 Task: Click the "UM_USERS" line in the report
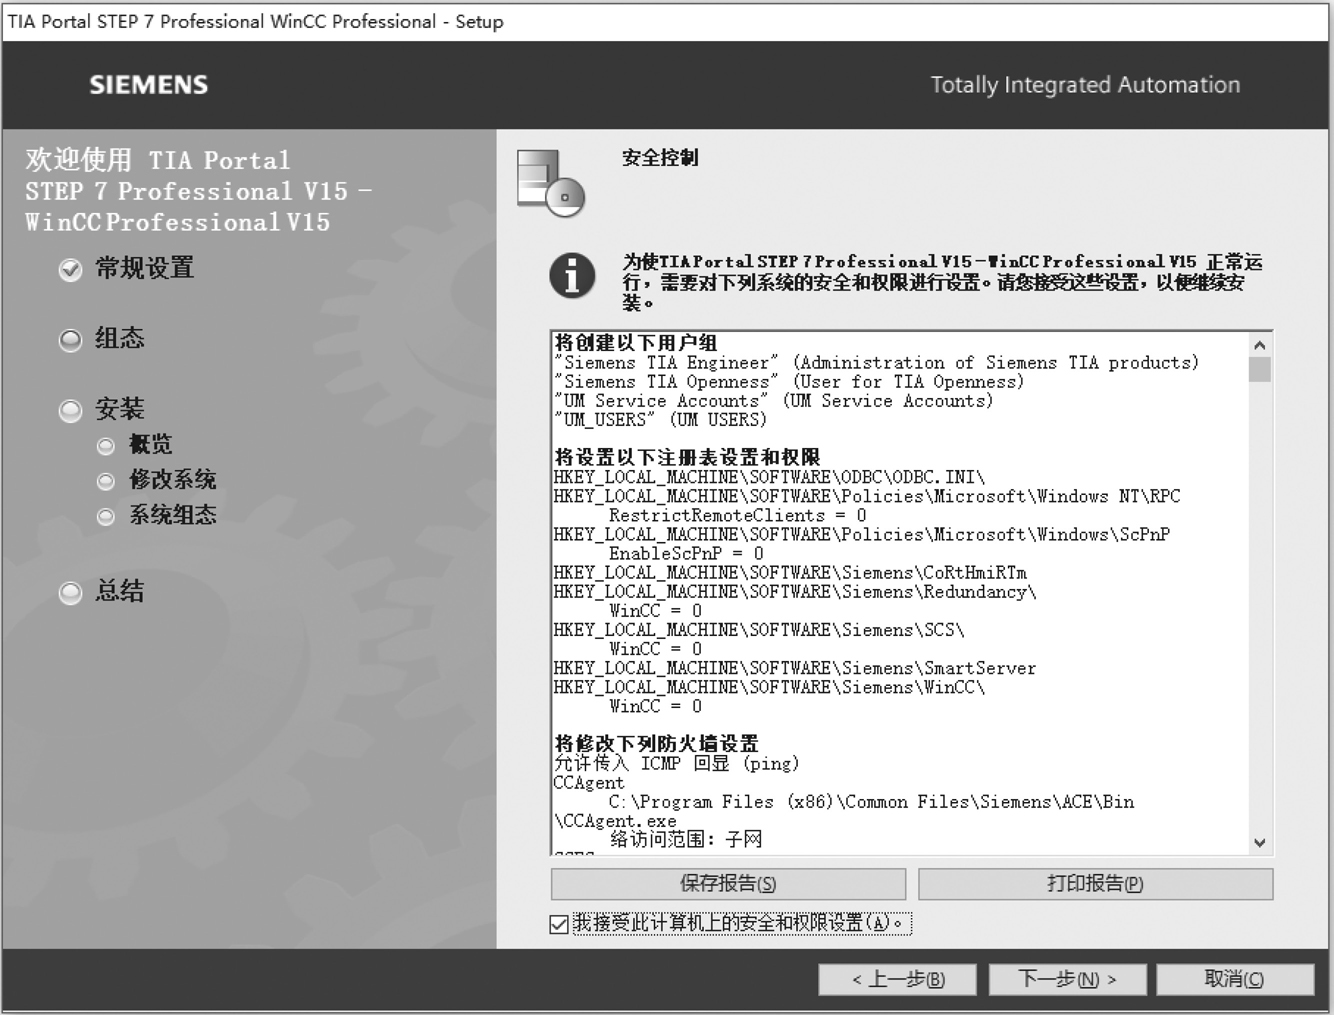point(661,420)
